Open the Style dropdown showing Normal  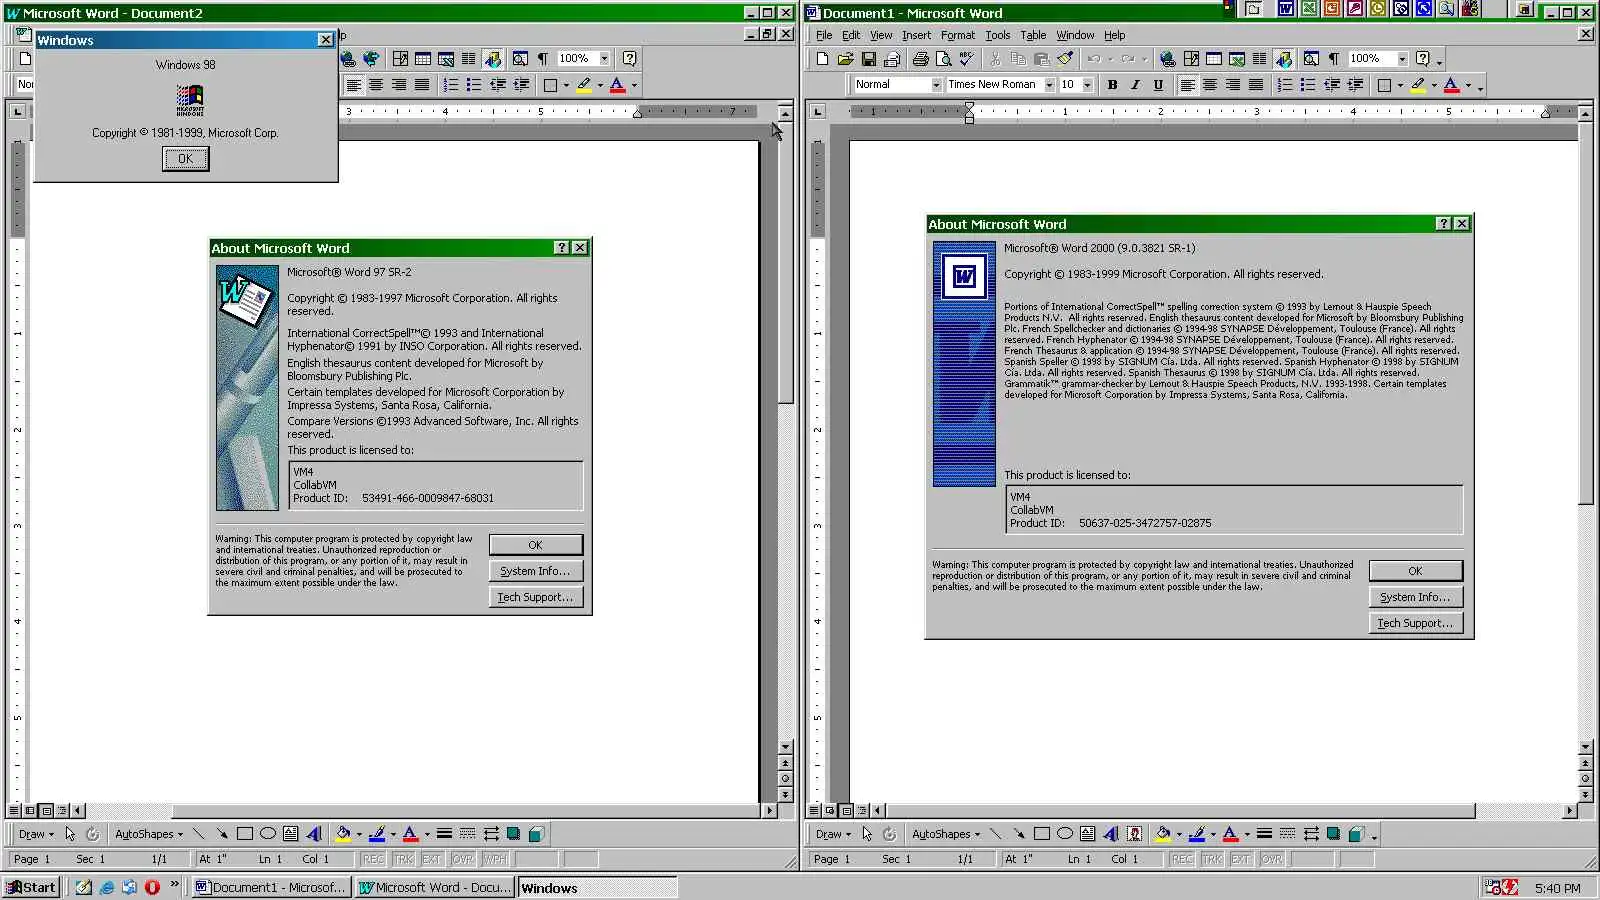click(936, 85)
